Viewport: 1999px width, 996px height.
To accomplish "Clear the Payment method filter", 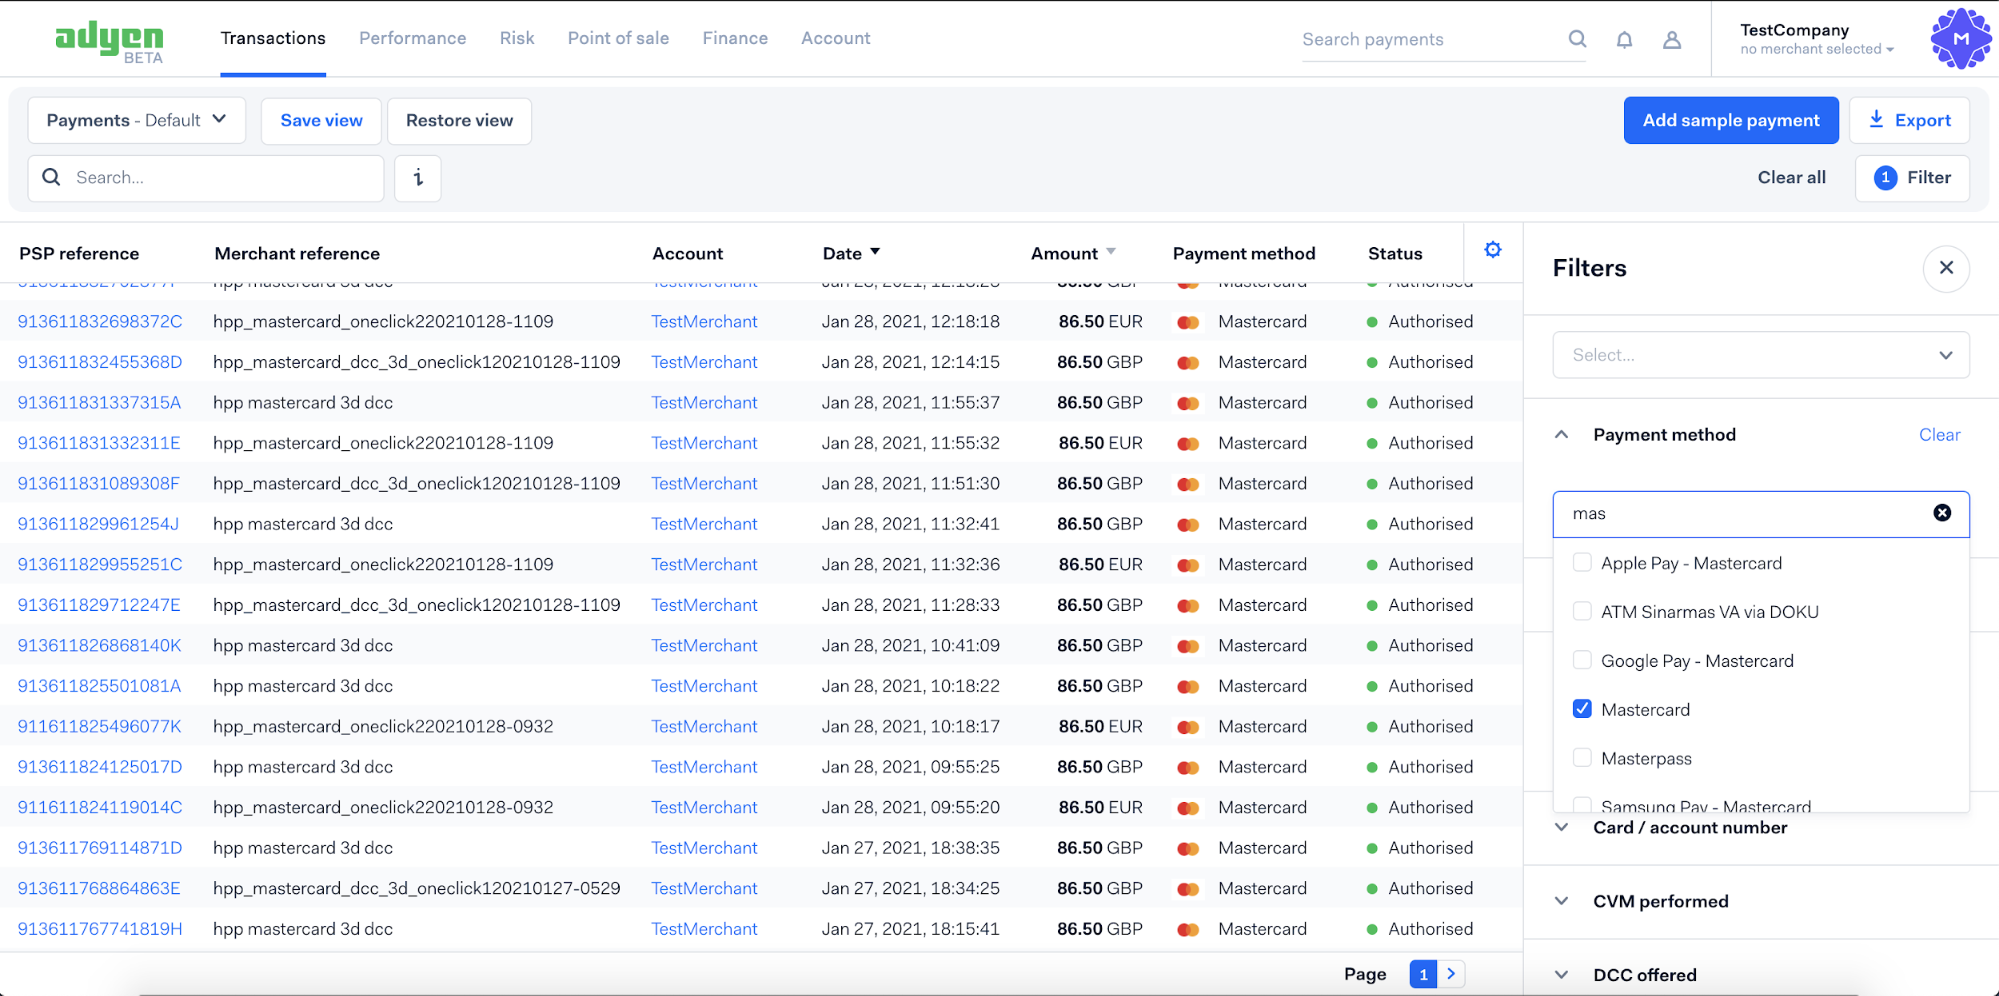I will click(x=1939, y=435).
